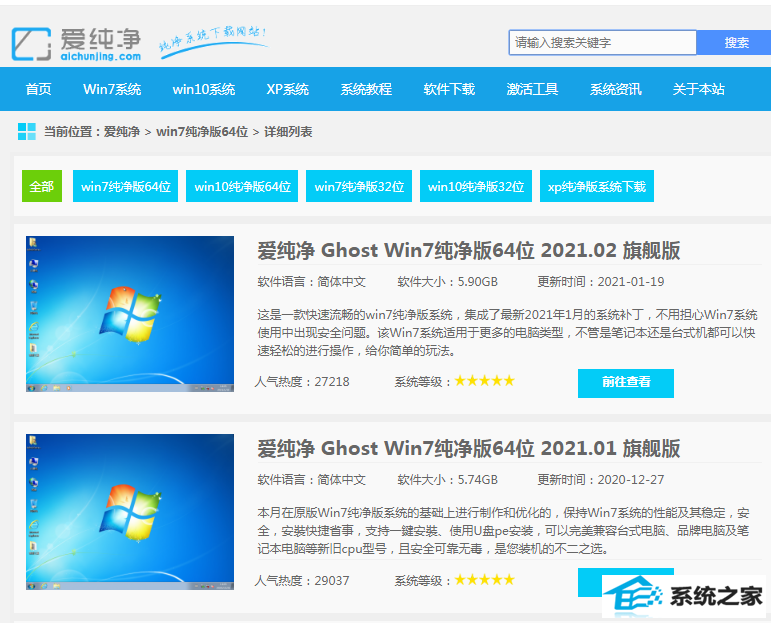Click the star rating of the 2021.02 listing
771x623 pixels.
(x=484, y=381)
